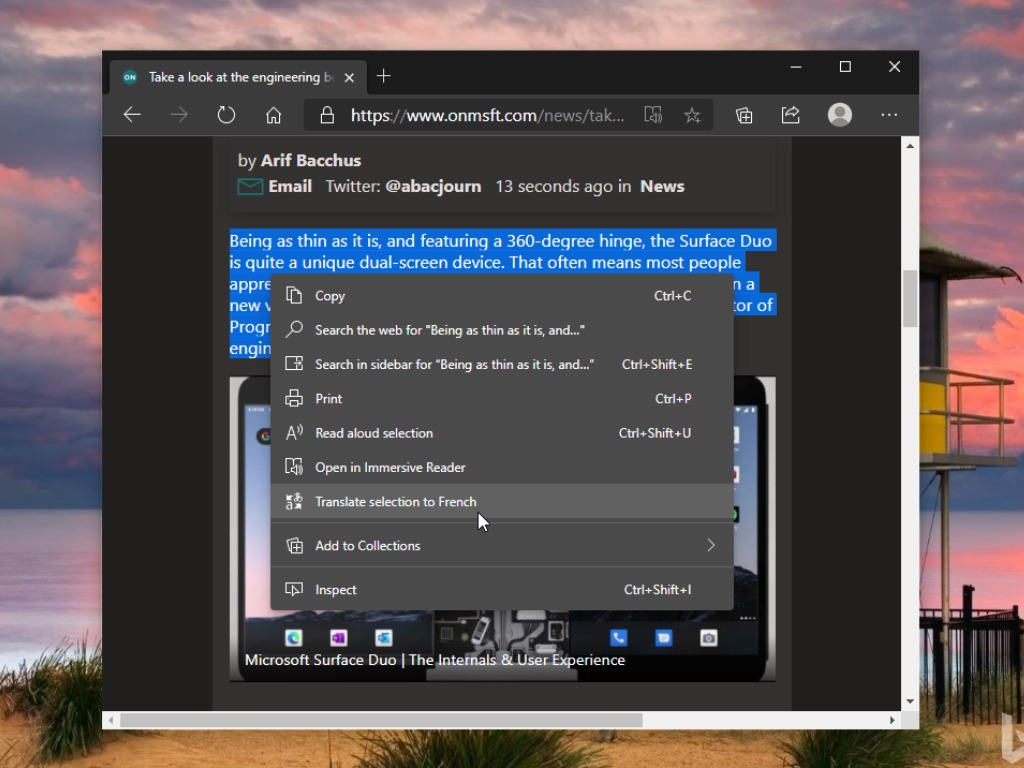Click the padlock site info icon

click(327, 116)
